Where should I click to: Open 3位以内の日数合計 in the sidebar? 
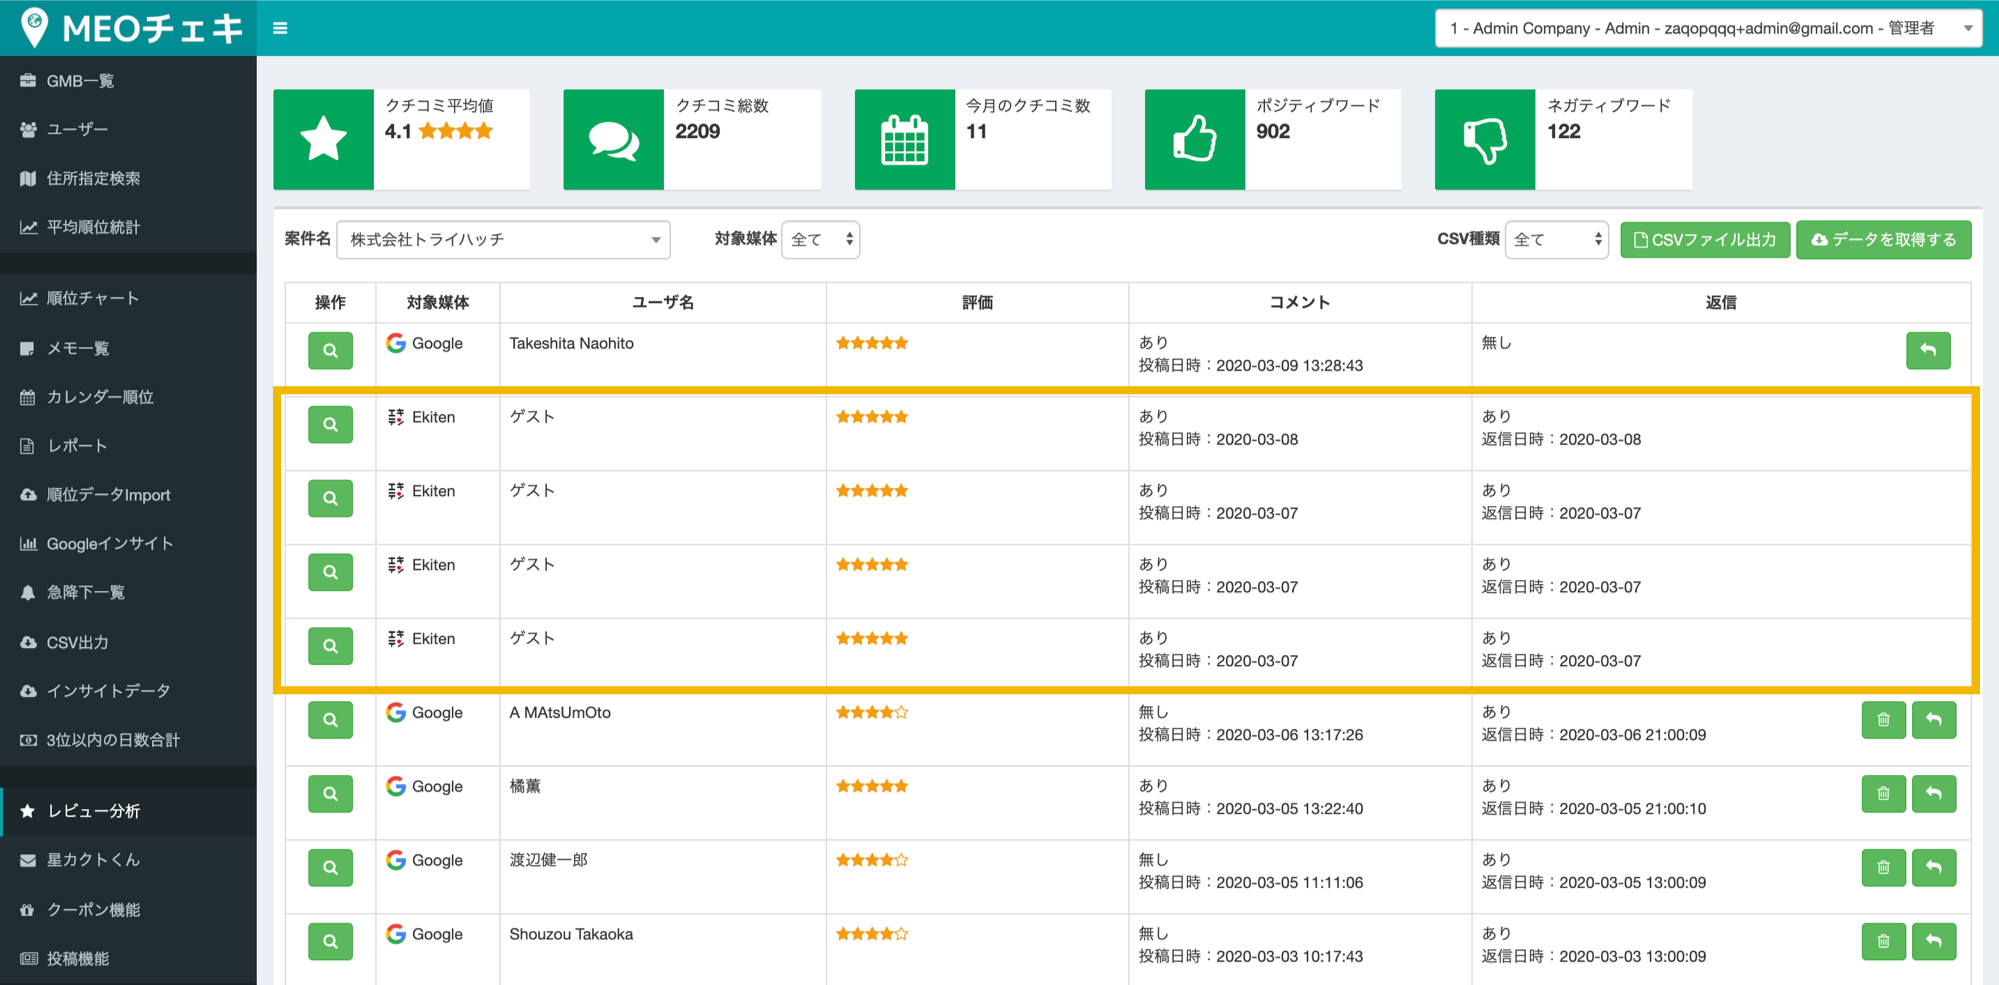click(128, 740)
